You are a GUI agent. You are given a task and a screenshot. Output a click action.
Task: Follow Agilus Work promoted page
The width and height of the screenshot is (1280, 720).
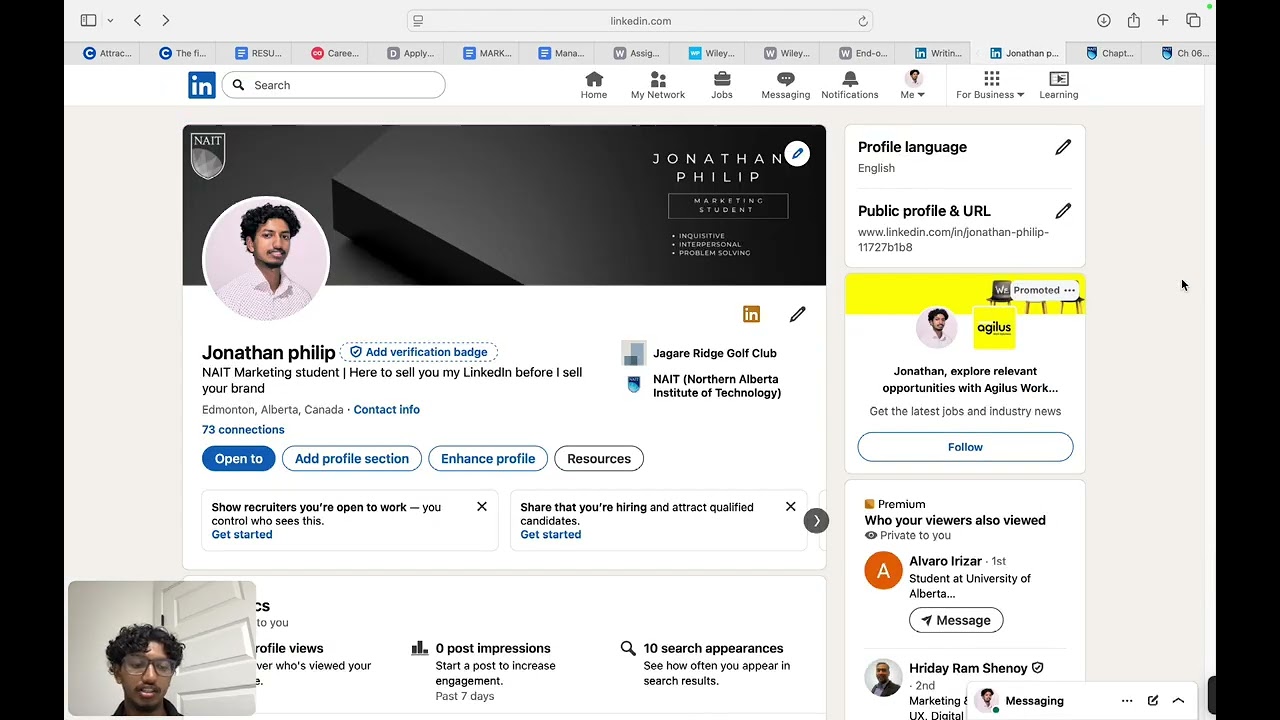(x=965, y=447)
